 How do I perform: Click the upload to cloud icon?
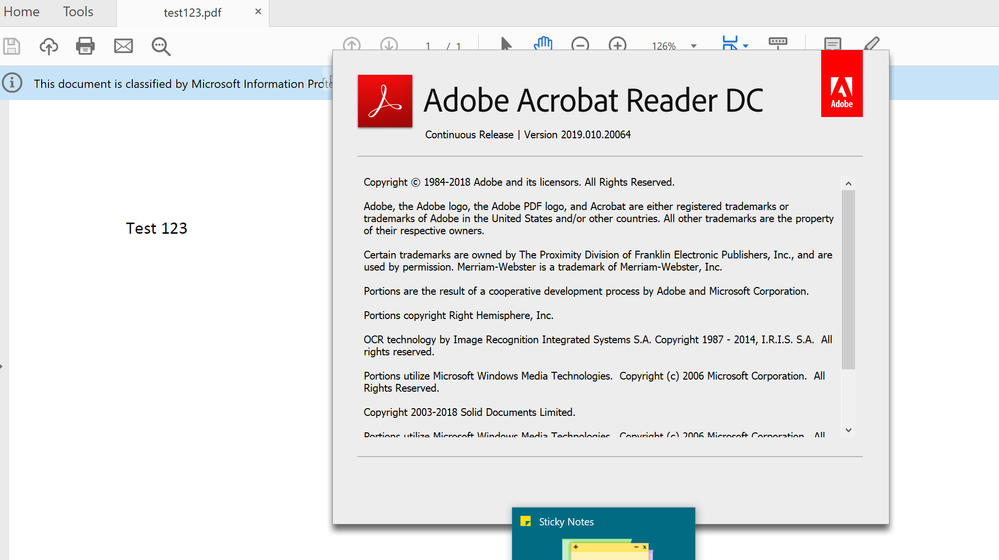coord(48,47)
